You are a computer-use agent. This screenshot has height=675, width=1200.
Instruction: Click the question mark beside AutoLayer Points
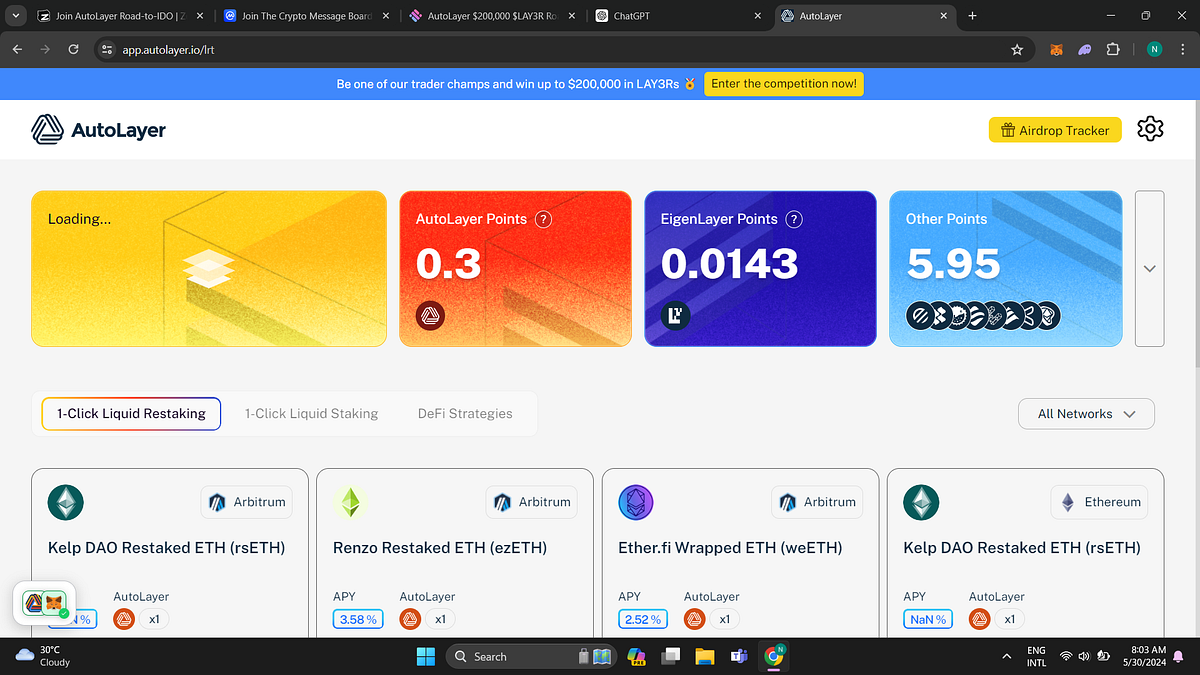543,219
